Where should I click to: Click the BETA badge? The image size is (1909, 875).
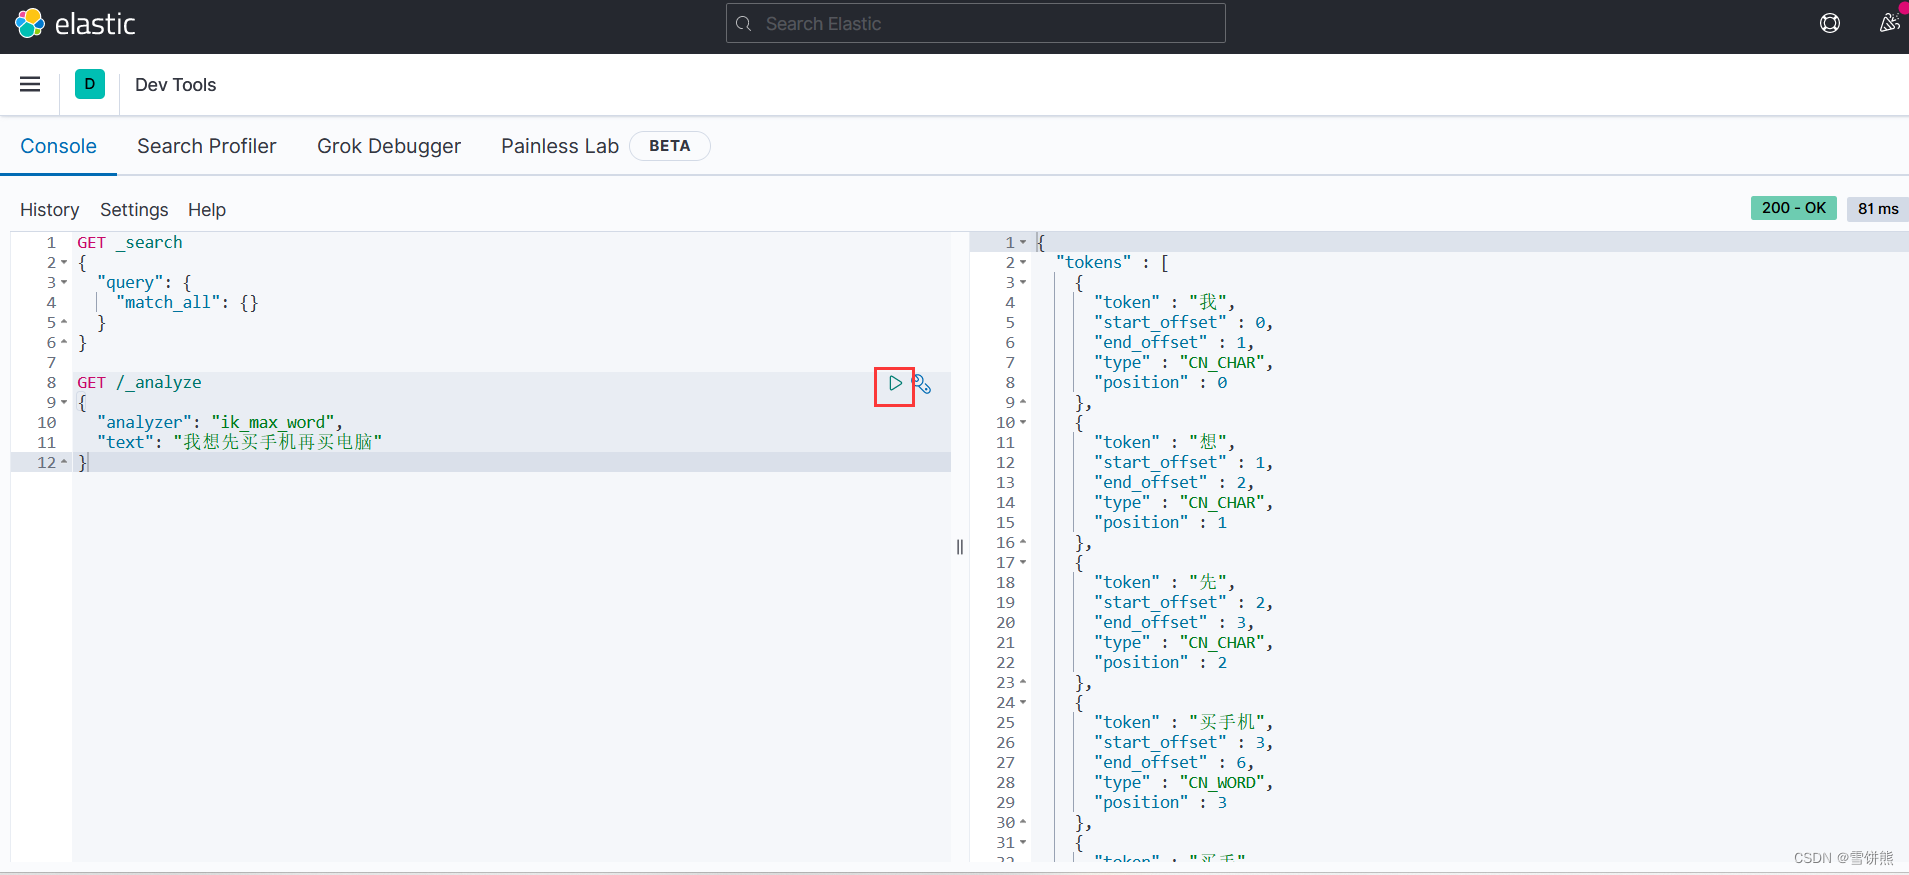669,146
